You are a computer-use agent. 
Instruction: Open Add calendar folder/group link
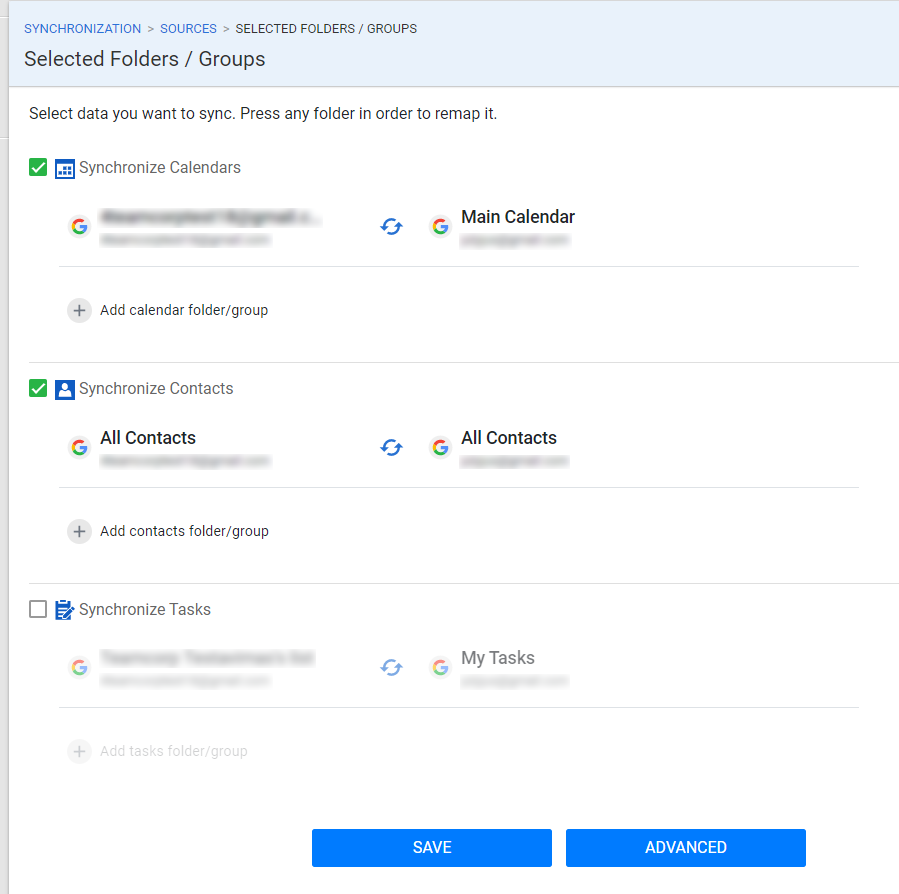click(x=184, y=310)
